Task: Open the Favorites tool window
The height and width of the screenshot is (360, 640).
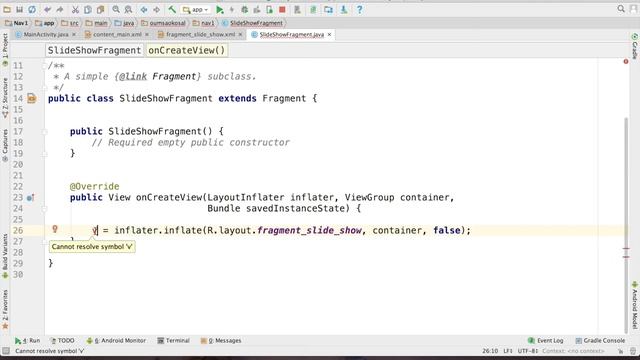Action: 5,309
